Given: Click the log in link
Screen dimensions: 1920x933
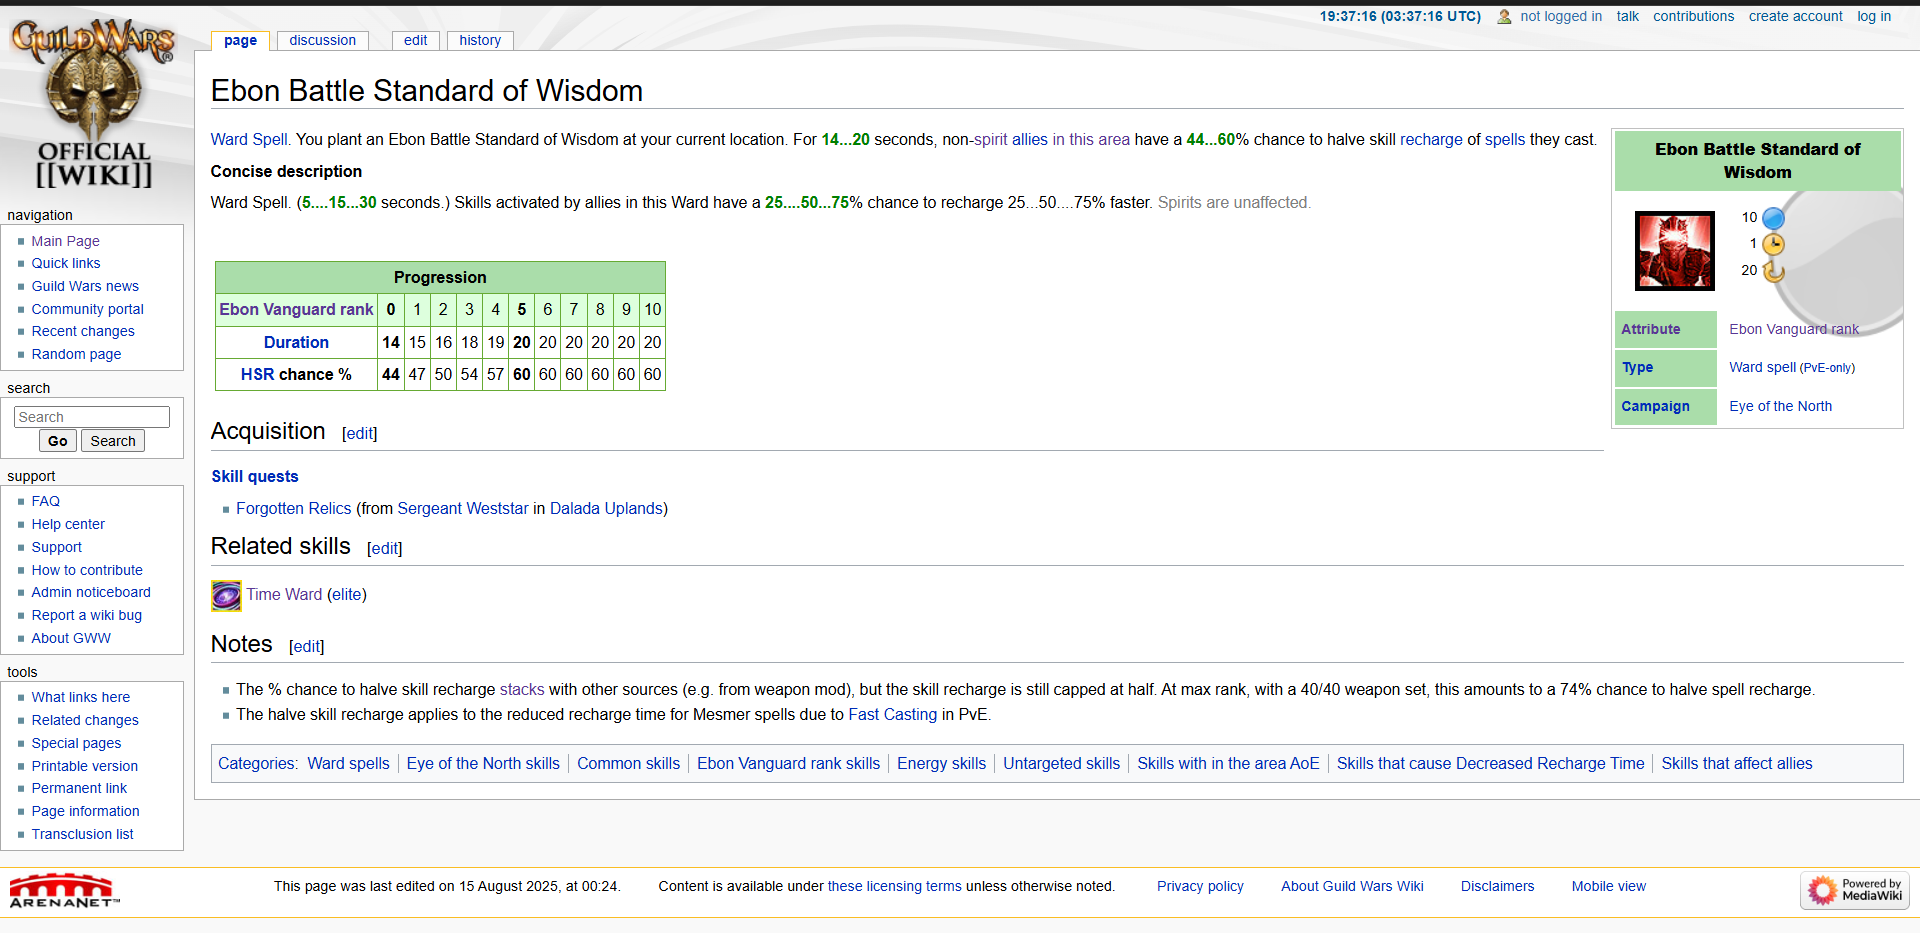Looking at the screenshot, I should pyautogui.click(x=1874, y=17).
